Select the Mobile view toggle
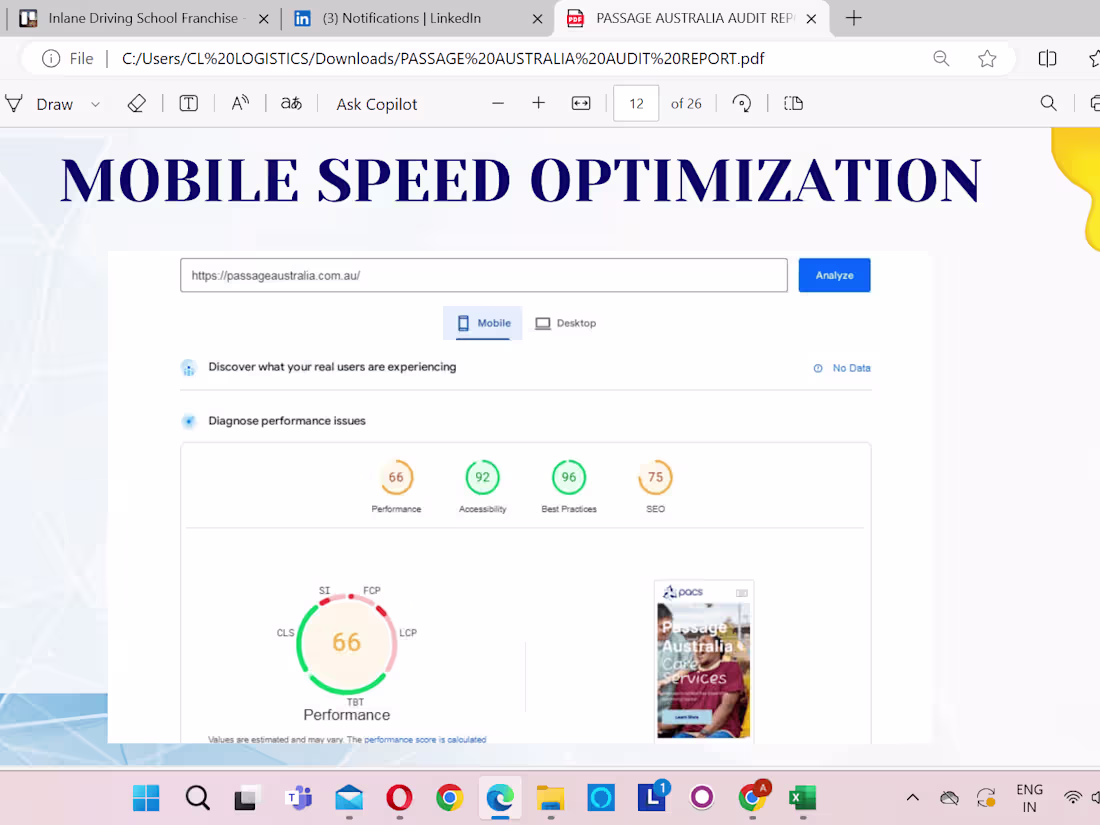This screenshot has width=1100, height=825. pos(482,323)
